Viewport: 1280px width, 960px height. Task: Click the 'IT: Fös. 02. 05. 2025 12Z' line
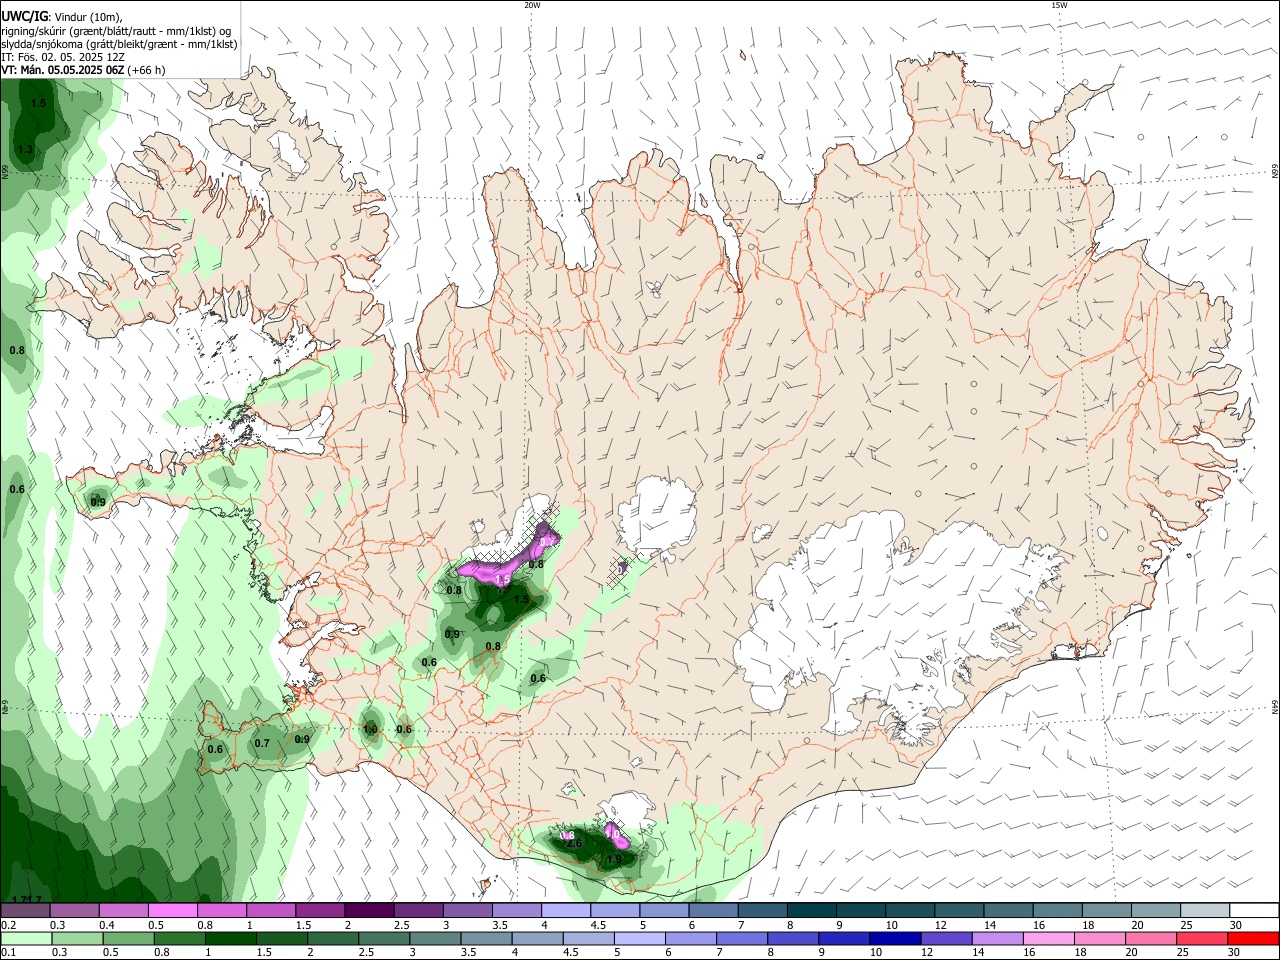pyautogui.click(x=63, y=57)
